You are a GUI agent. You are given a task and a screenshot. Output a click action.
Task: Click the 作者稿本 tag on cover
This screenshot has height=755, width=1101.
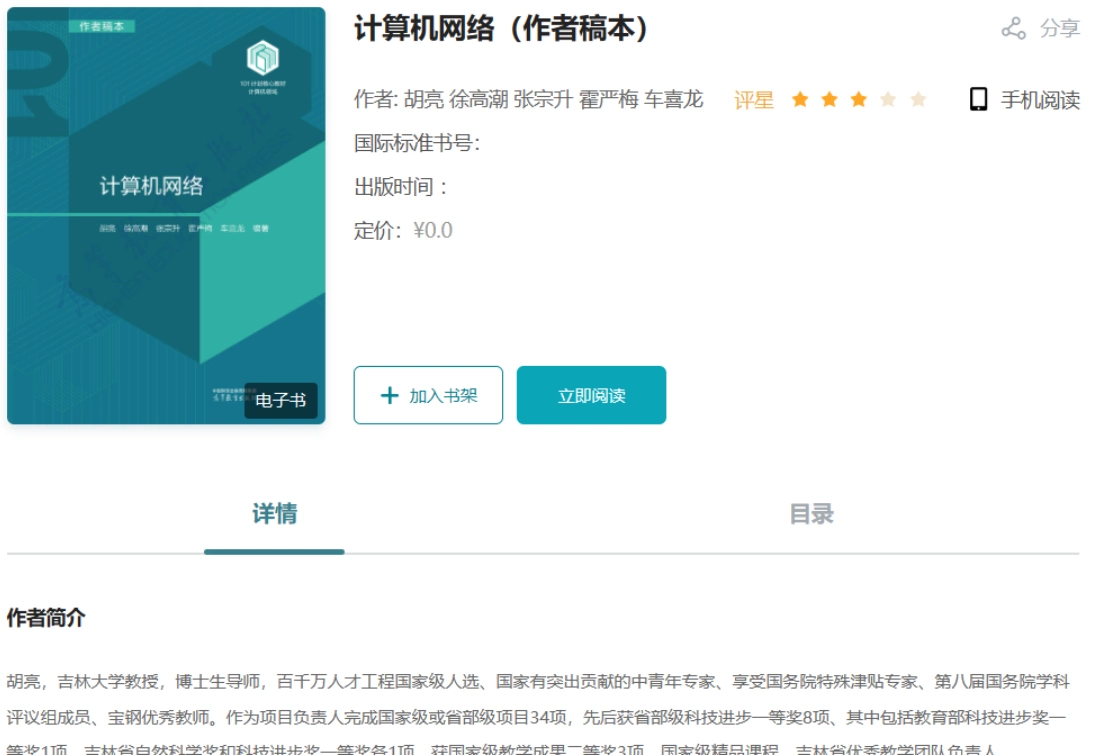[102, 26]
